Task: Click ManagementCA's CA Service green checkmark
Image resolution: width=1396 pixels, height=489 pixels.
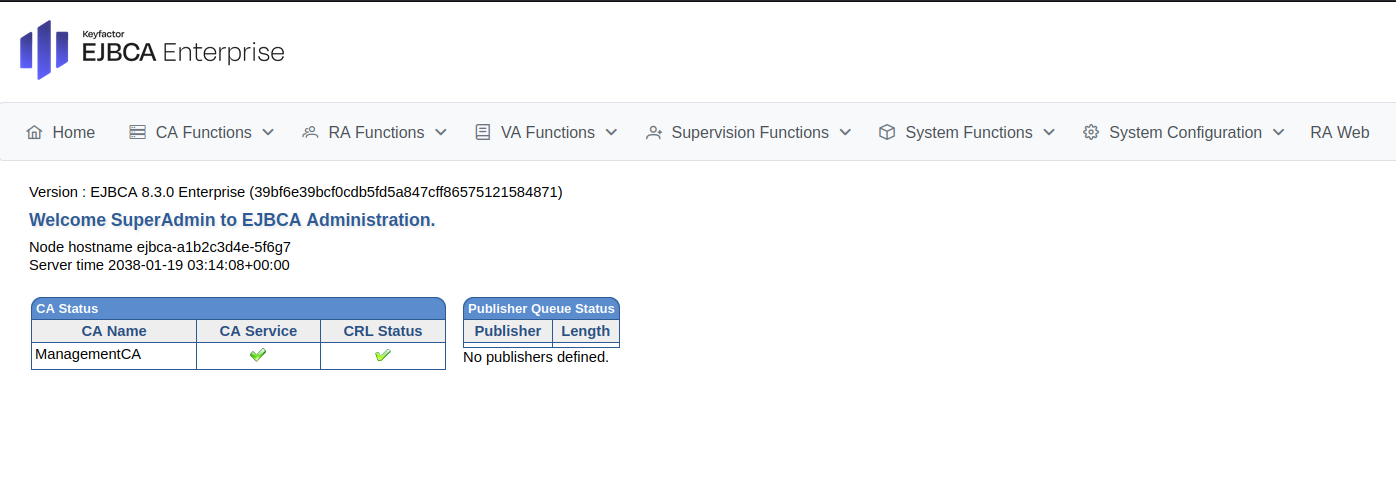Action: pos(258,355)
